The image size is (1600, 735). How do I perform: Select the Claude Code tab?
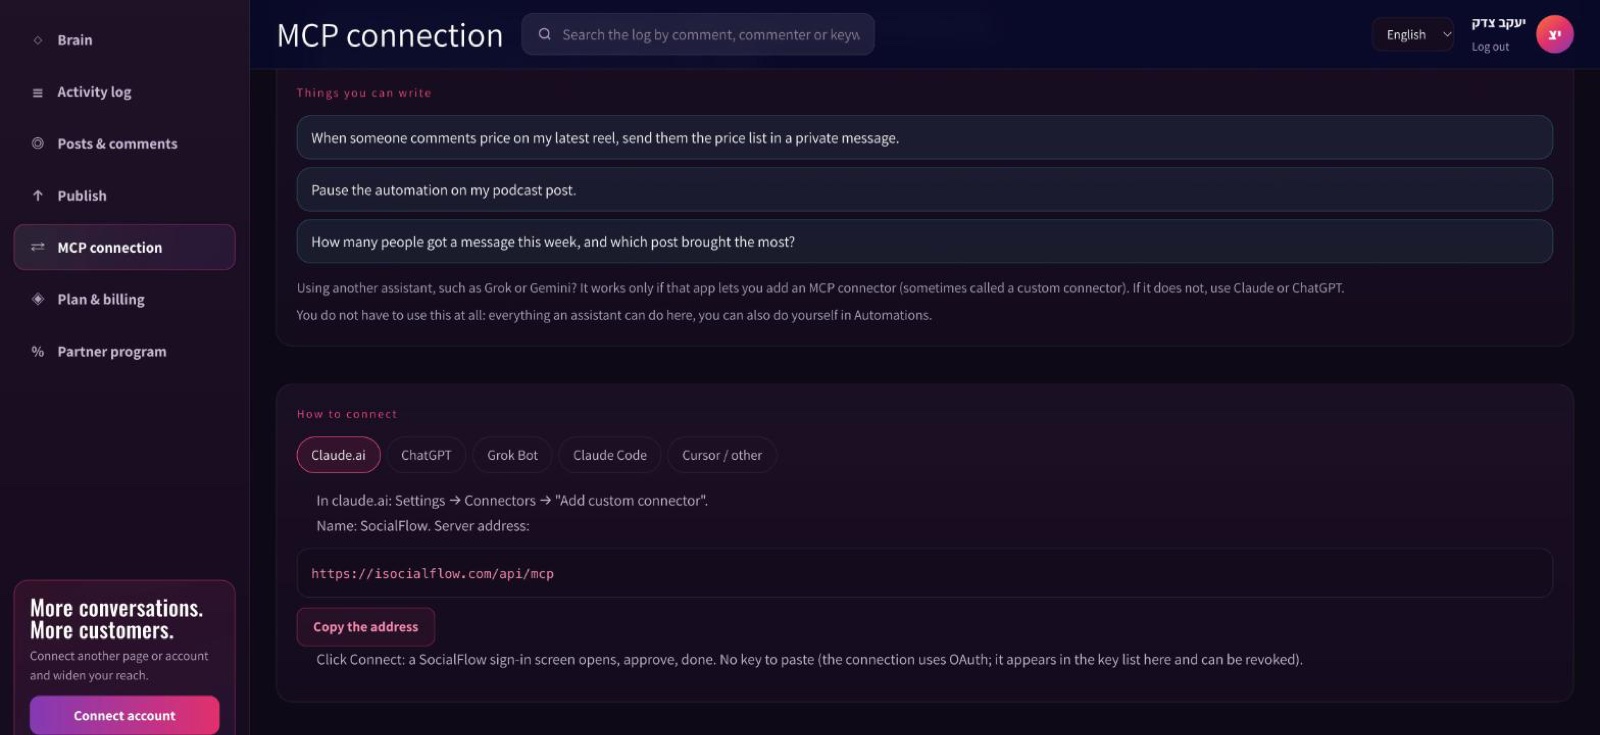pyautogui.click(x=610, y=455)
